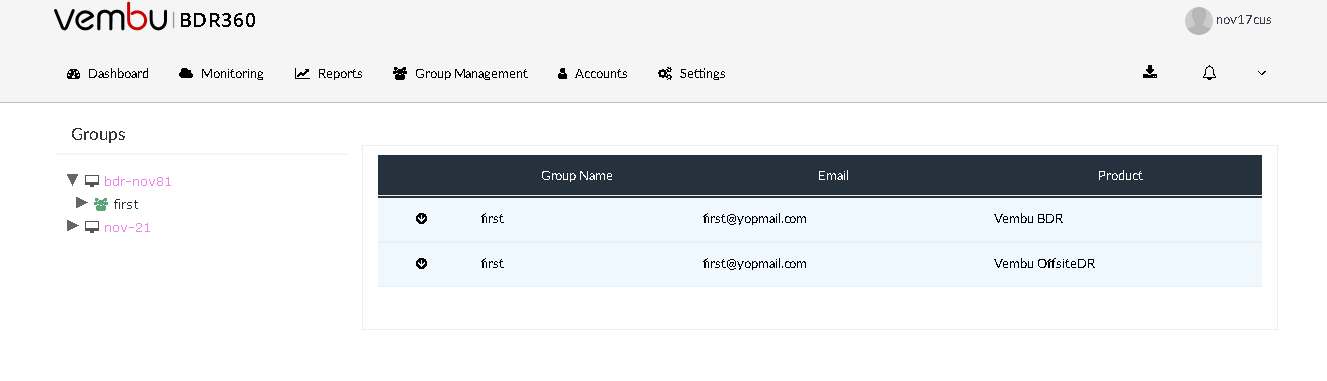Expand the first group tree node
The image size is (1327, 381).
(x=82, y=203)
